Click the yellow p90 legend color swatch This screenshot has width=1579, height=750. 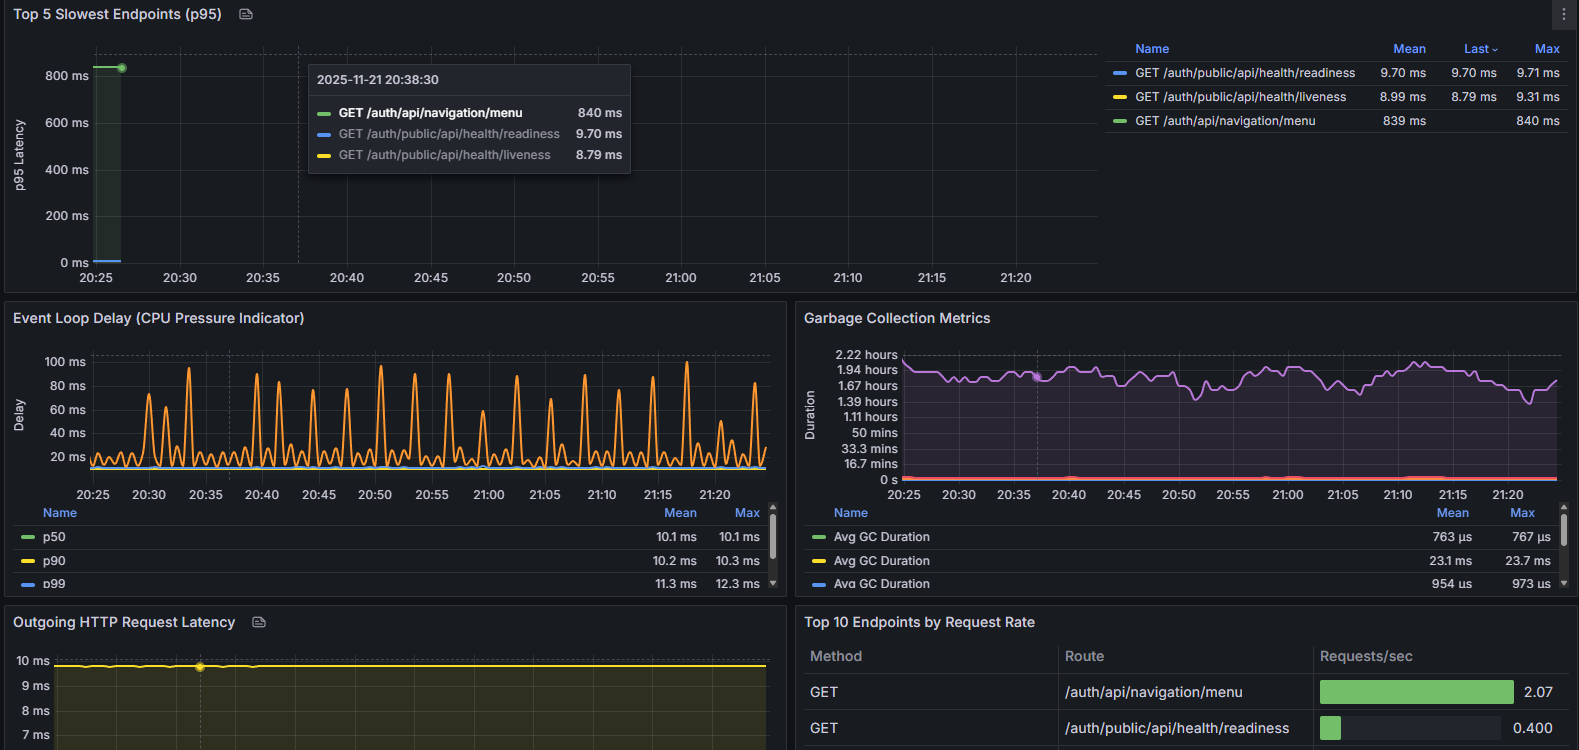pos(28,561)
